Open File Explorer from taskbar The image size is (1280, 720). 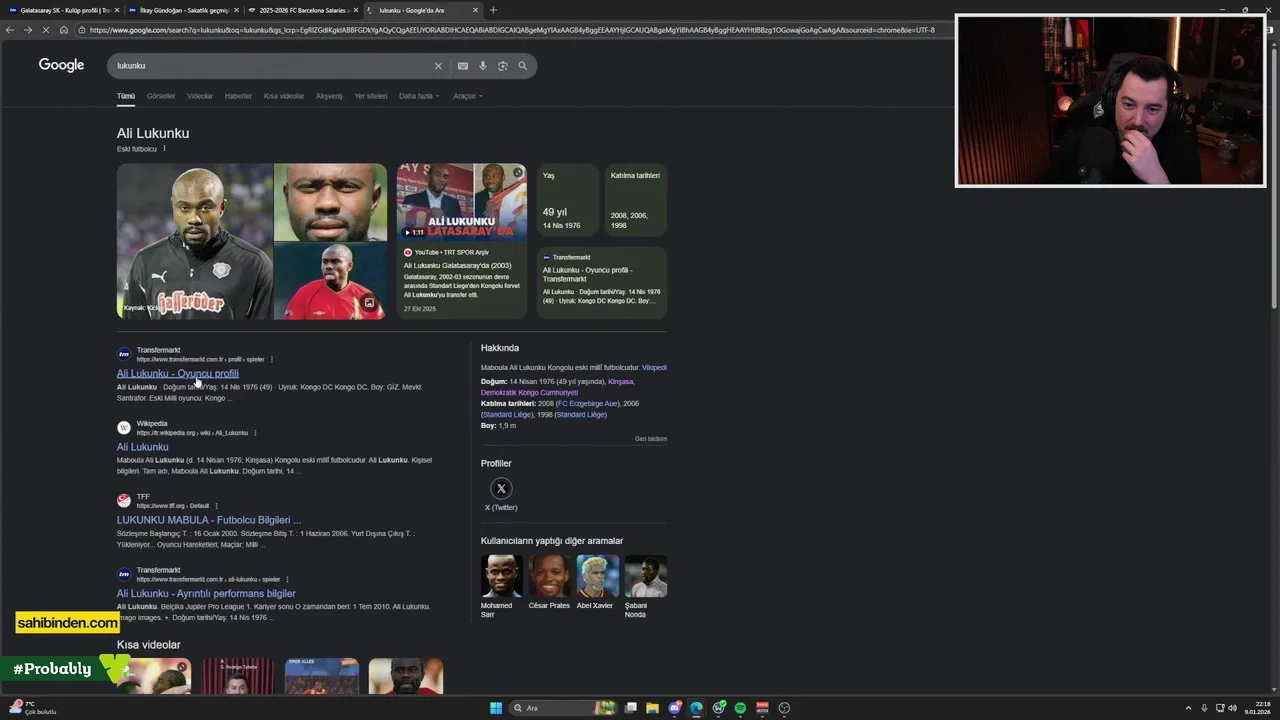[x=652, y=708]
